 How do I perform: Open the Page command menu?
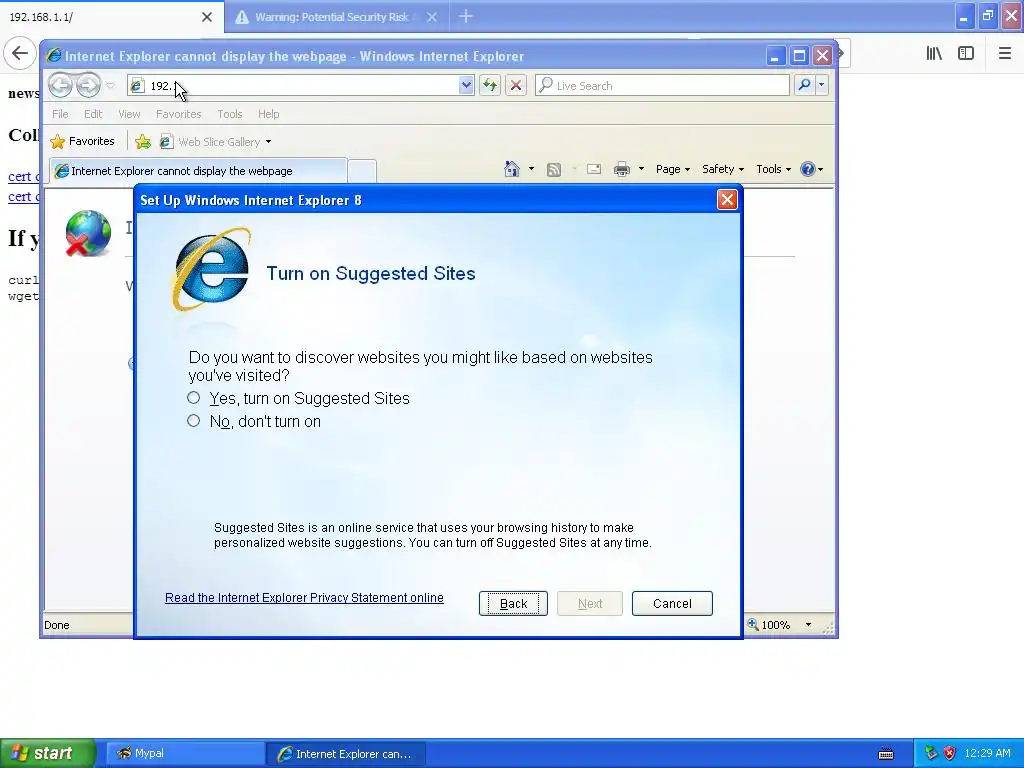[x=673, y=169]
